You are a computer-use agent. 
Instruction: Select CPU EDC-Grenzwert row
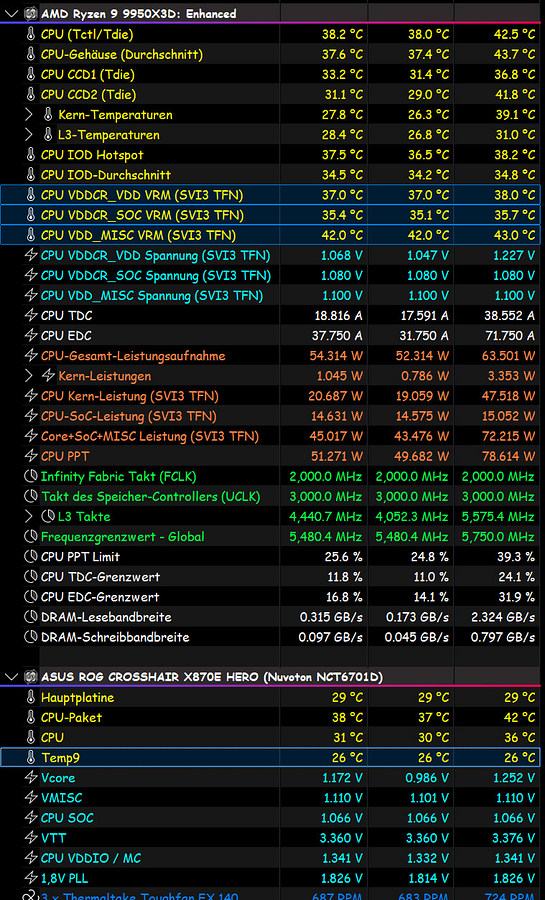pos(272,597)
